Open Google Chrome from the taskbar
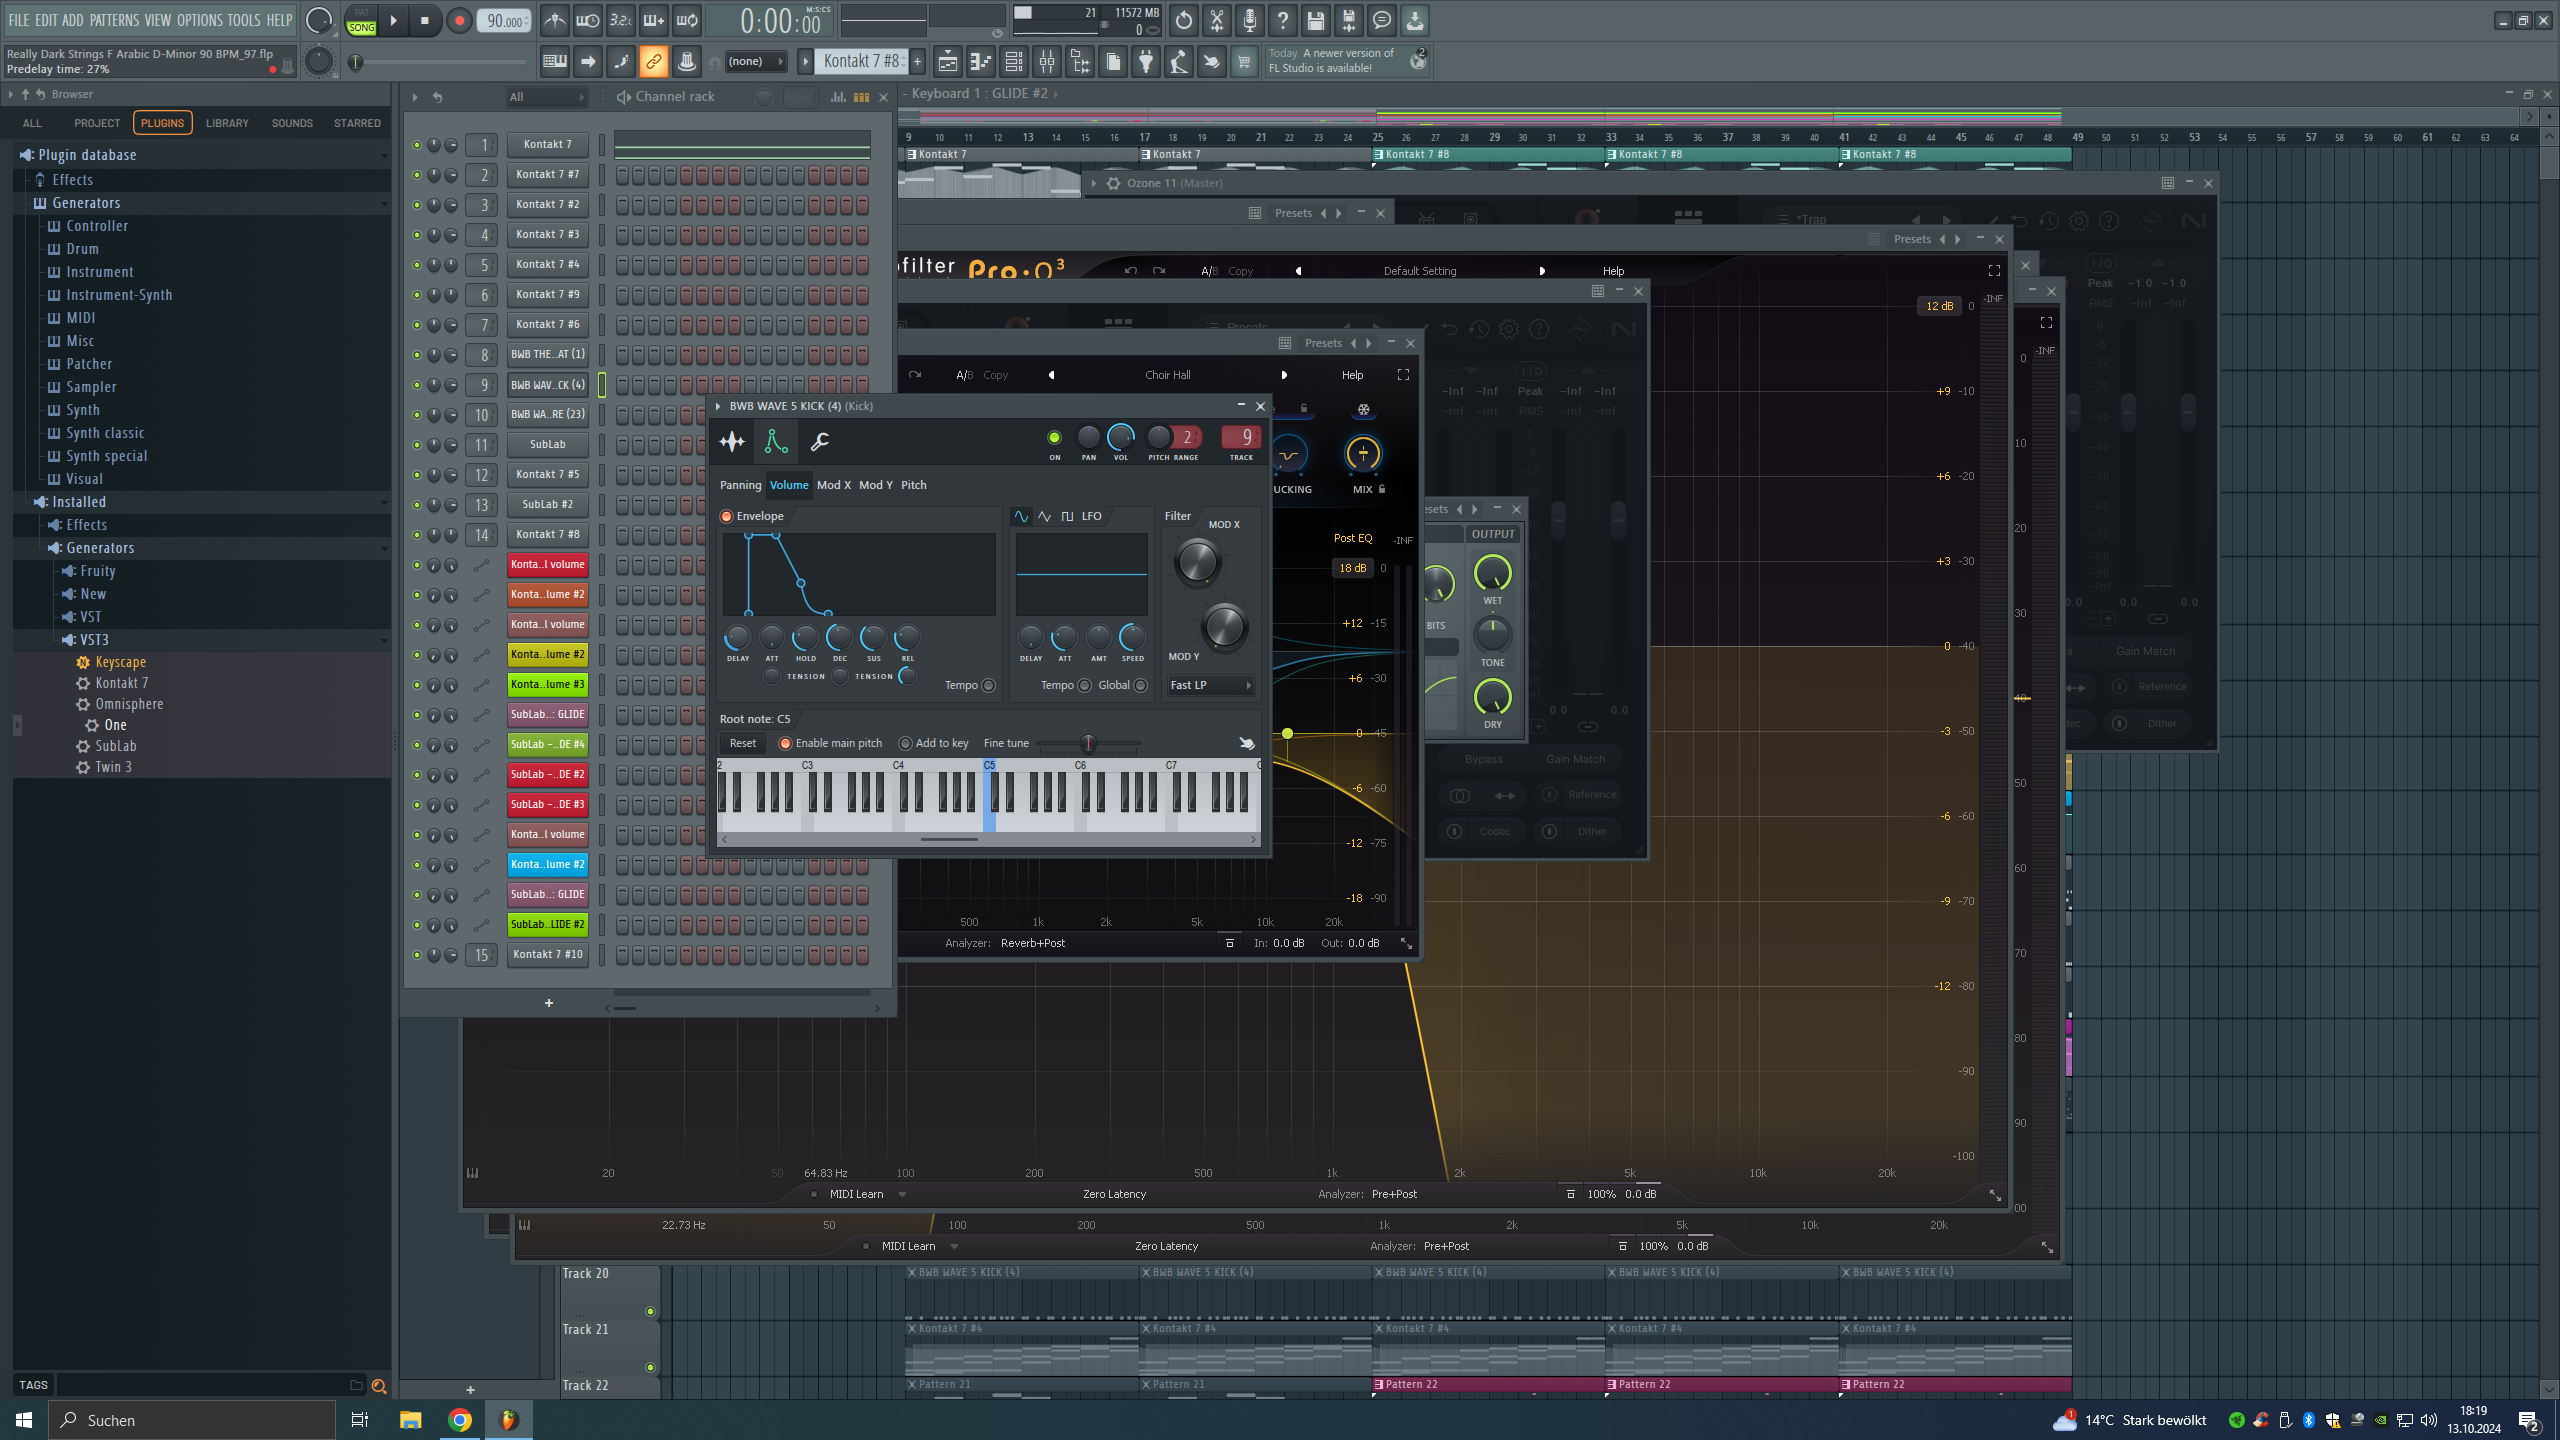This screenshot has height=1440, width=2560. [460, 1420]
